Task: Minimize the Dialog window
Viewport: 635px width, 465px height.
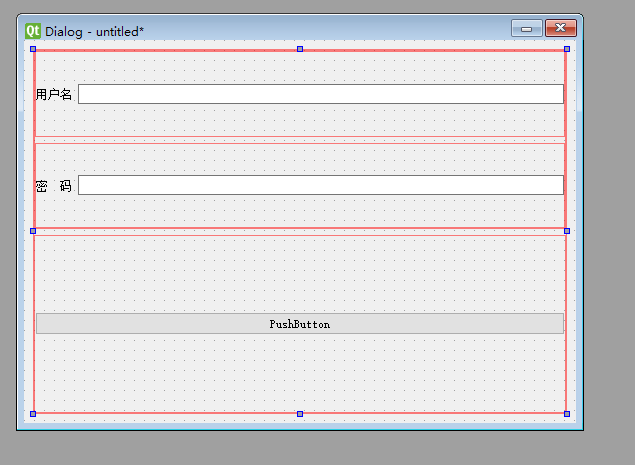Action: pos(526,28)
